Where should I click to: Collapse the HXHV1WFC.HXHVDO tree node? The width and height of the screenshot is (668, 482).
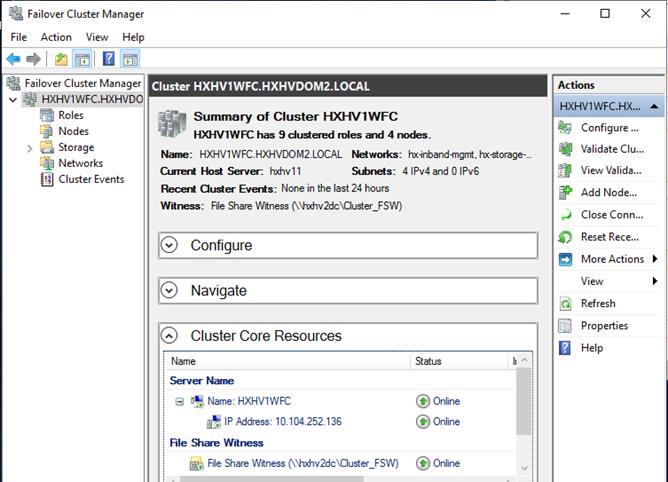[x=13, y=100]
